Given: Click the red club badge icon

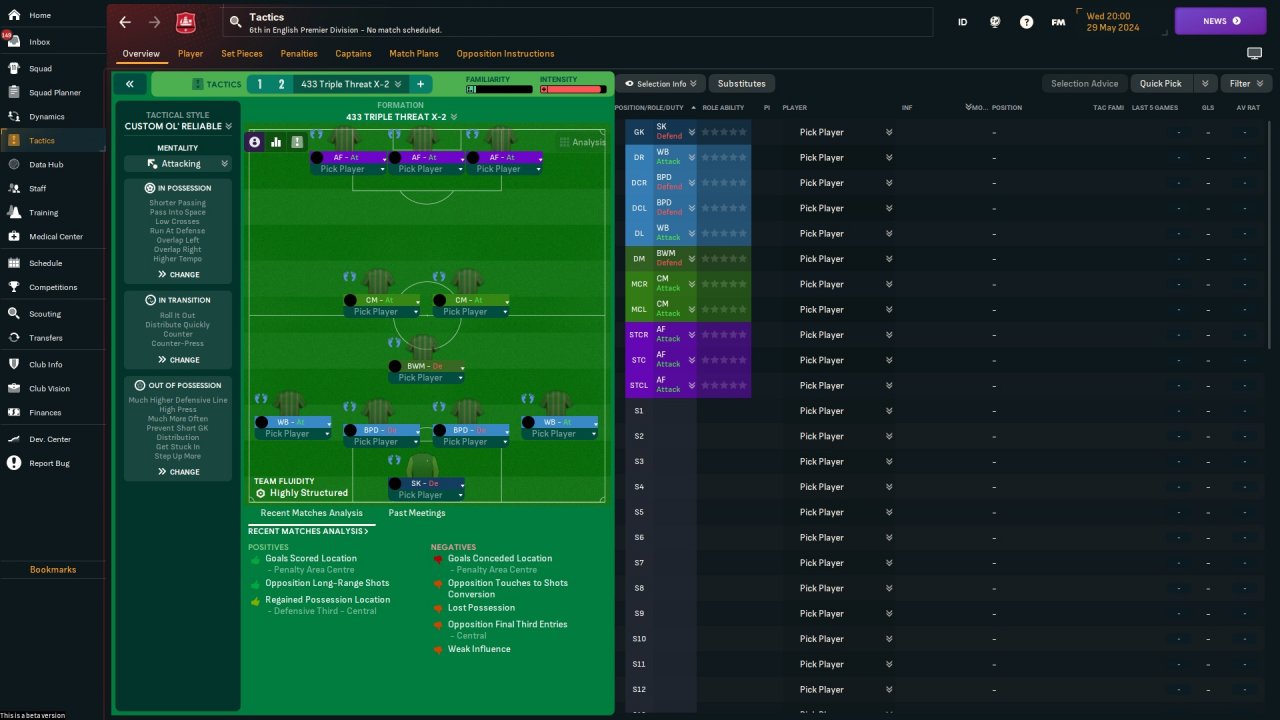Looking at the screenshot, I should click(x=185, y=22).
